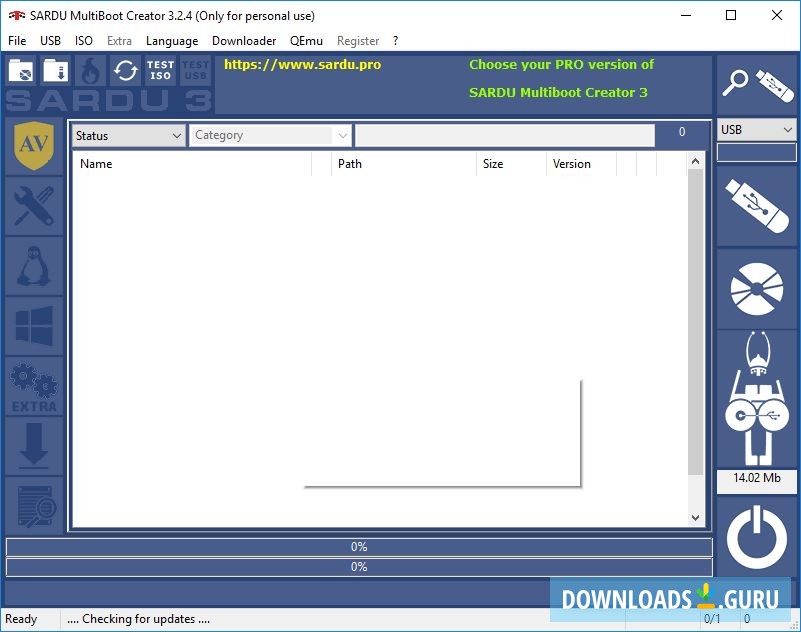Open the greyed Extra menu
The image size is (801, 632).
[120, 41]
